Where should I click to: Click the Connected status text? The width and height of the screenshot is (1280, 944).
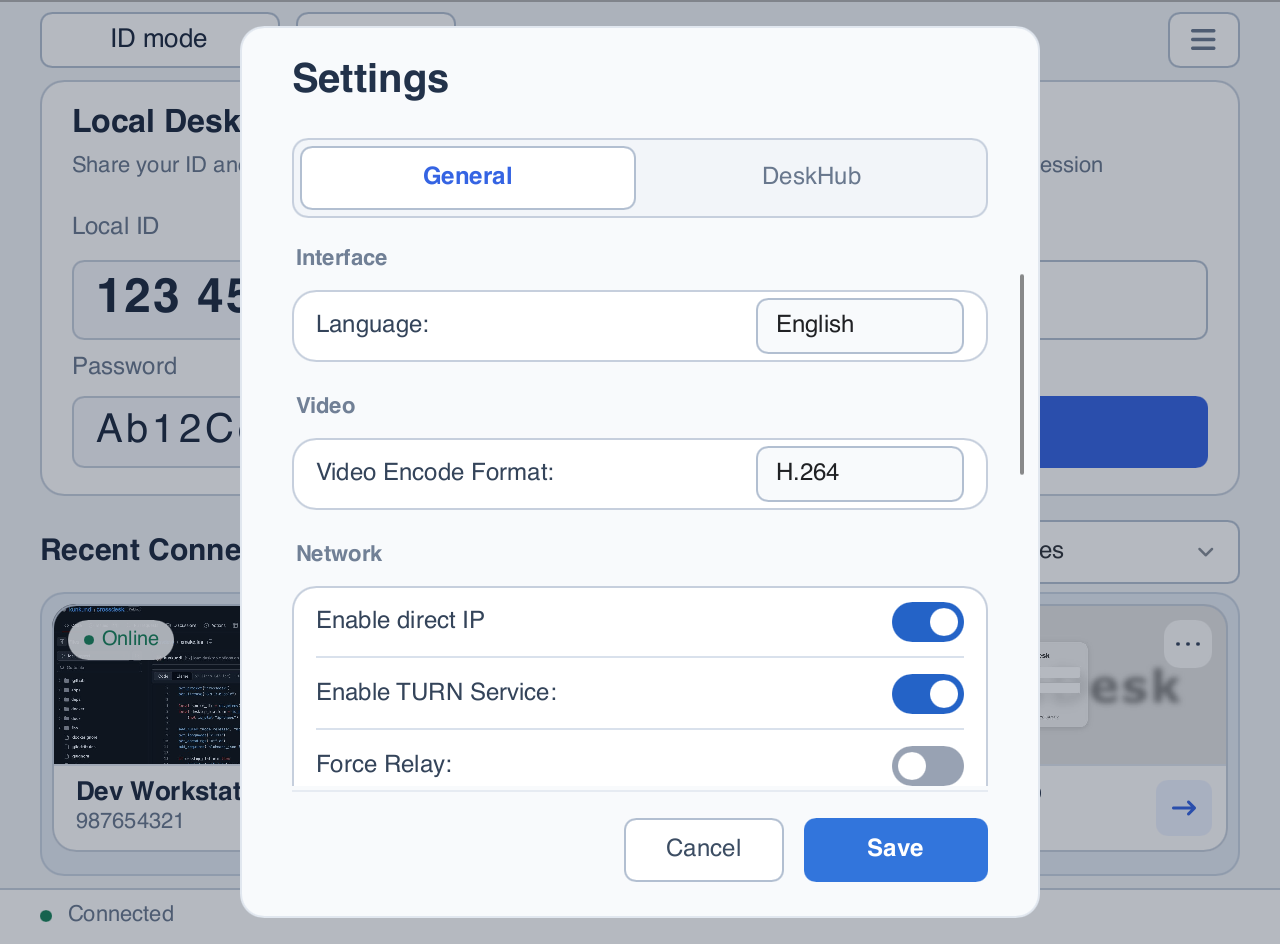pyautogui.click(x=121, y=914)
